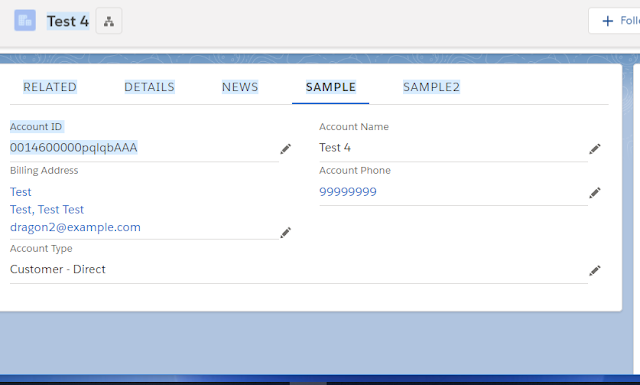640x385 pixels.
Task: Click the dragon2@example.com address line
Action: click(x=75, y=227)
